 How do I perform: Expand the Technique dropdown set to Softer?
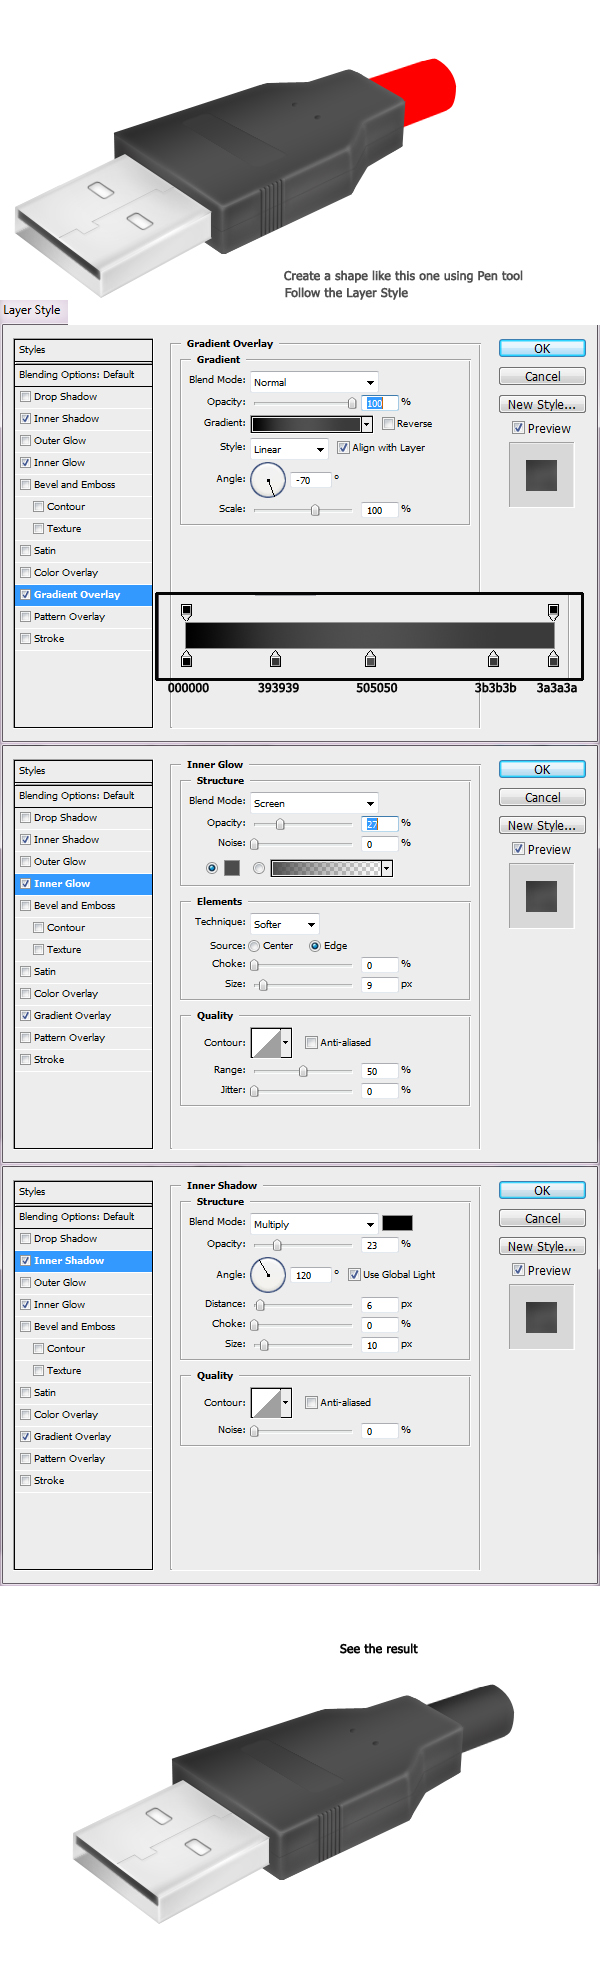[x=285, y=924]
